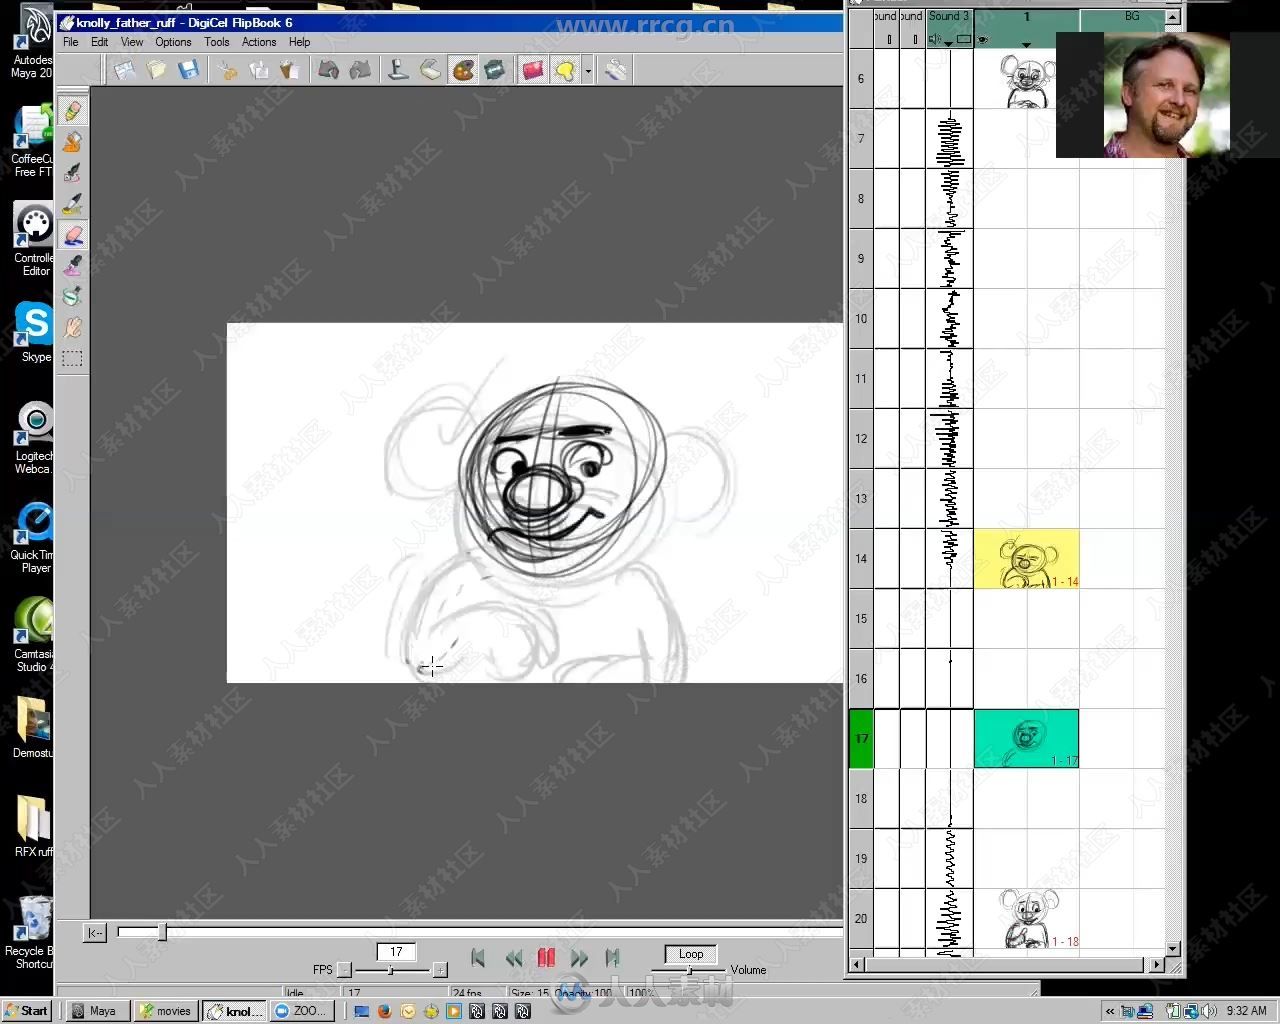1280x1024 pixels.
Task: Click the red card toolbar icon
Action: [533, 70]
